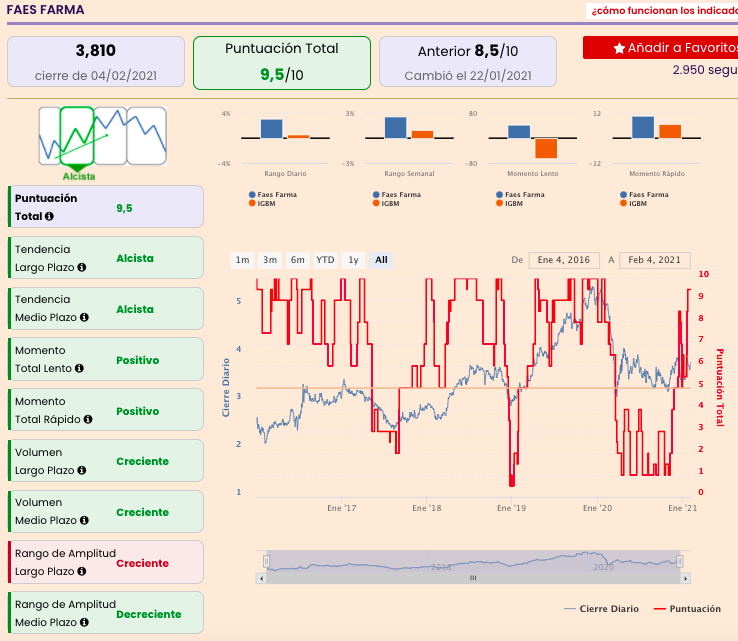Click the left handle of the chart navigator
The height and width of the screenshot is (641, 738).
click(x=266, y=561)
